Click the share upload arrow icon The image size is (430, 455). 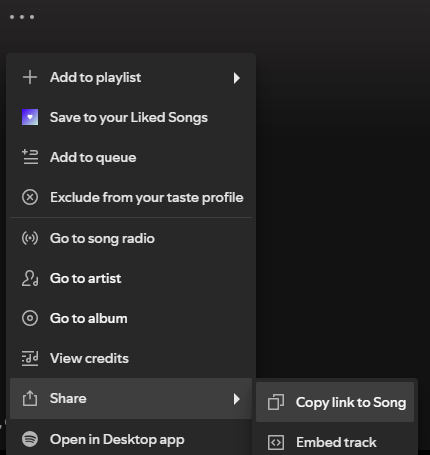[x=30, y=398]
